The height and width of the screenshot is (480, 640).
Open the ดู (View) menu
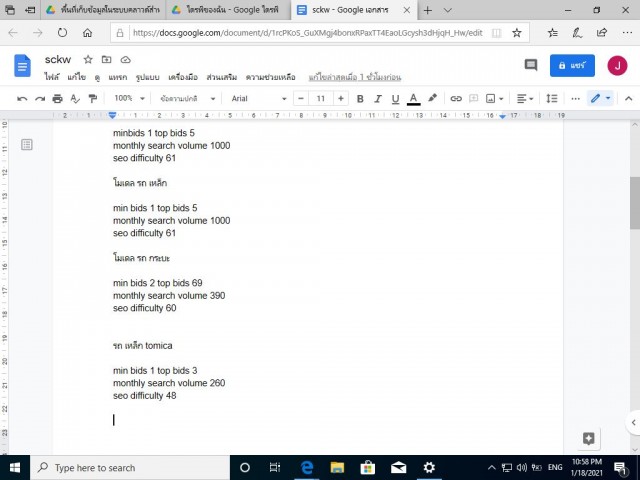coord(97,77)
